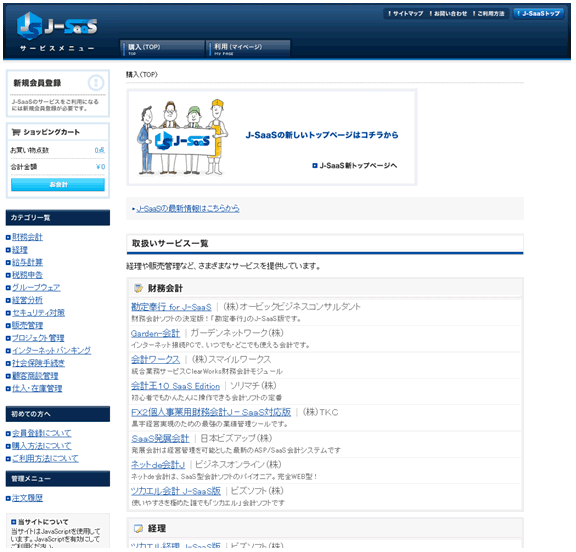
Task: Click the J-SaaS logo in header
Action: (57, 26)
